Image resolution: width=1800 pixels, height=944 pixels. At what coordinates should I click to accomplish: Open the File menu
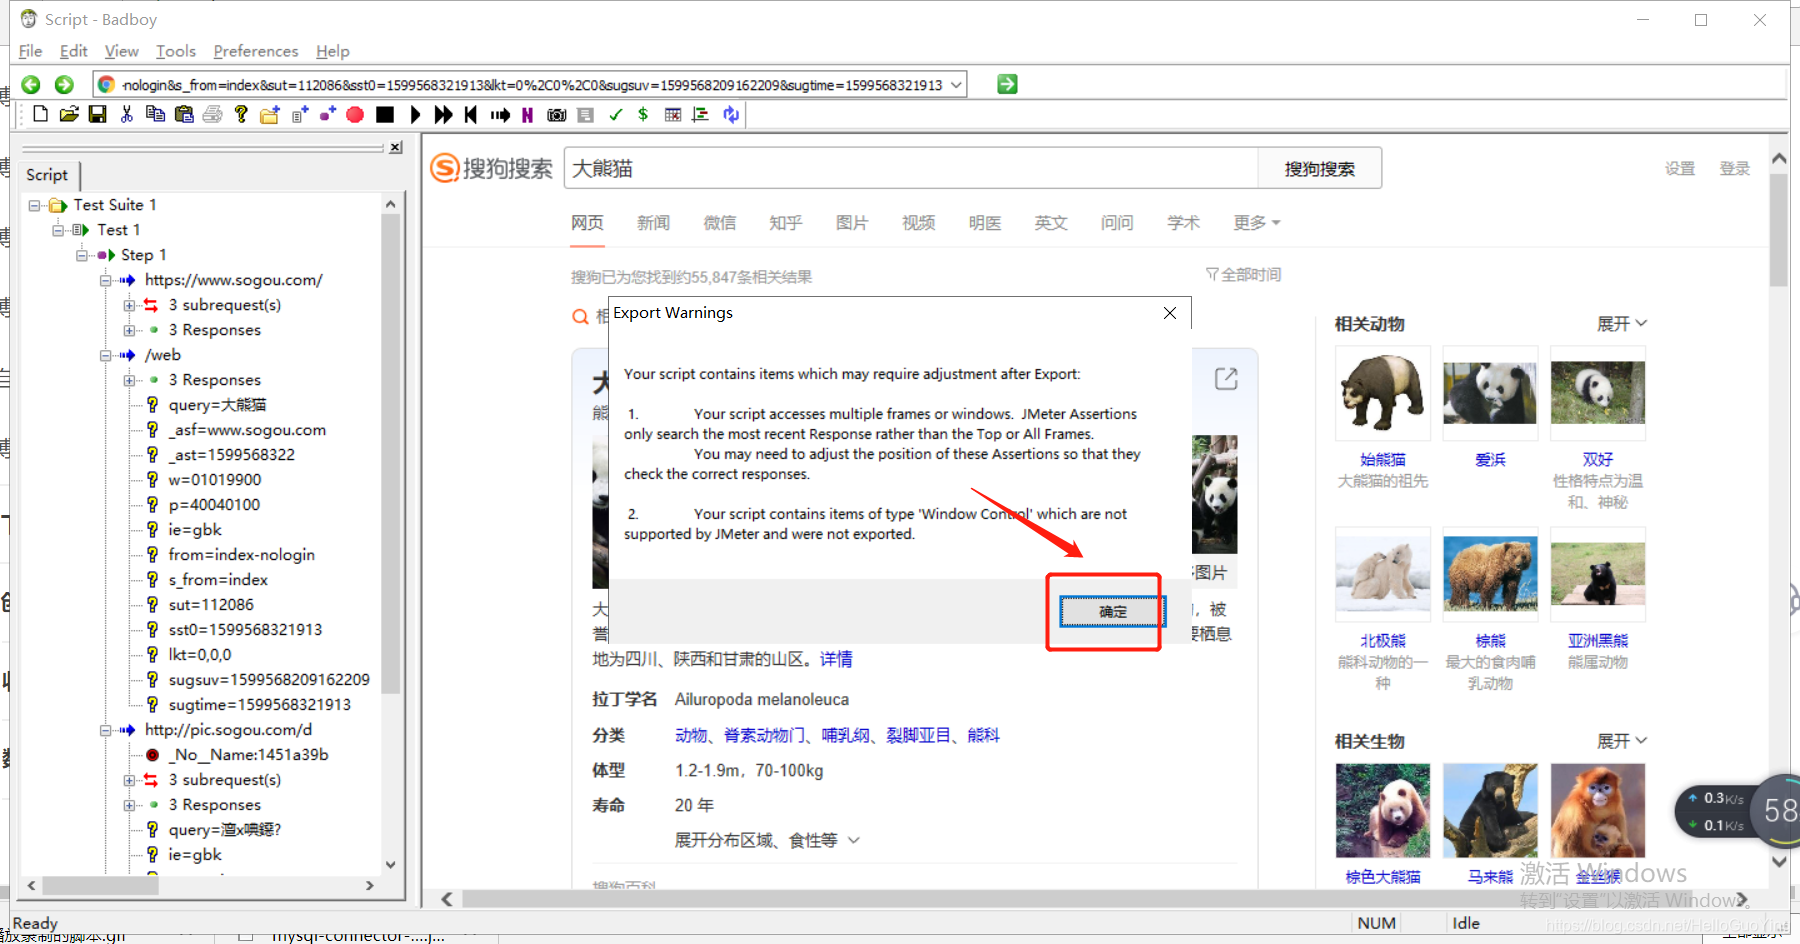[x=30, y=51]
